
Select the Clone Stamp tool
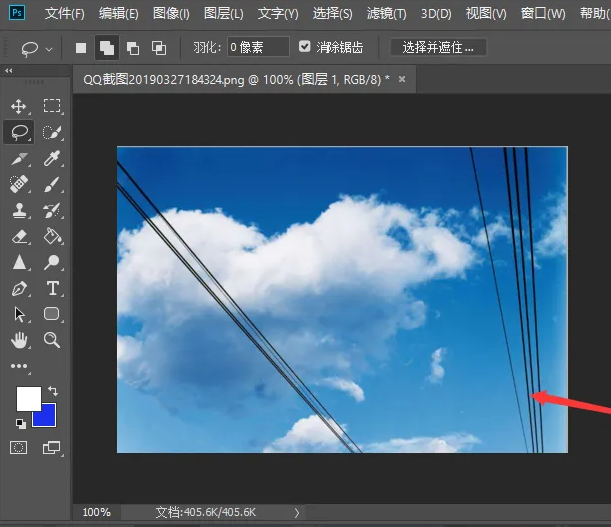[x=19, y=211]
